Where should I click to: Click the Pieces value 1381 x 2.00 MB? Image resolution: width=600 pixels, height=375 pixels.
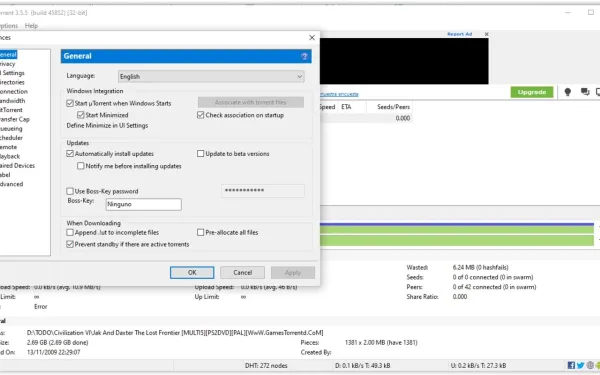pos(381,342)
